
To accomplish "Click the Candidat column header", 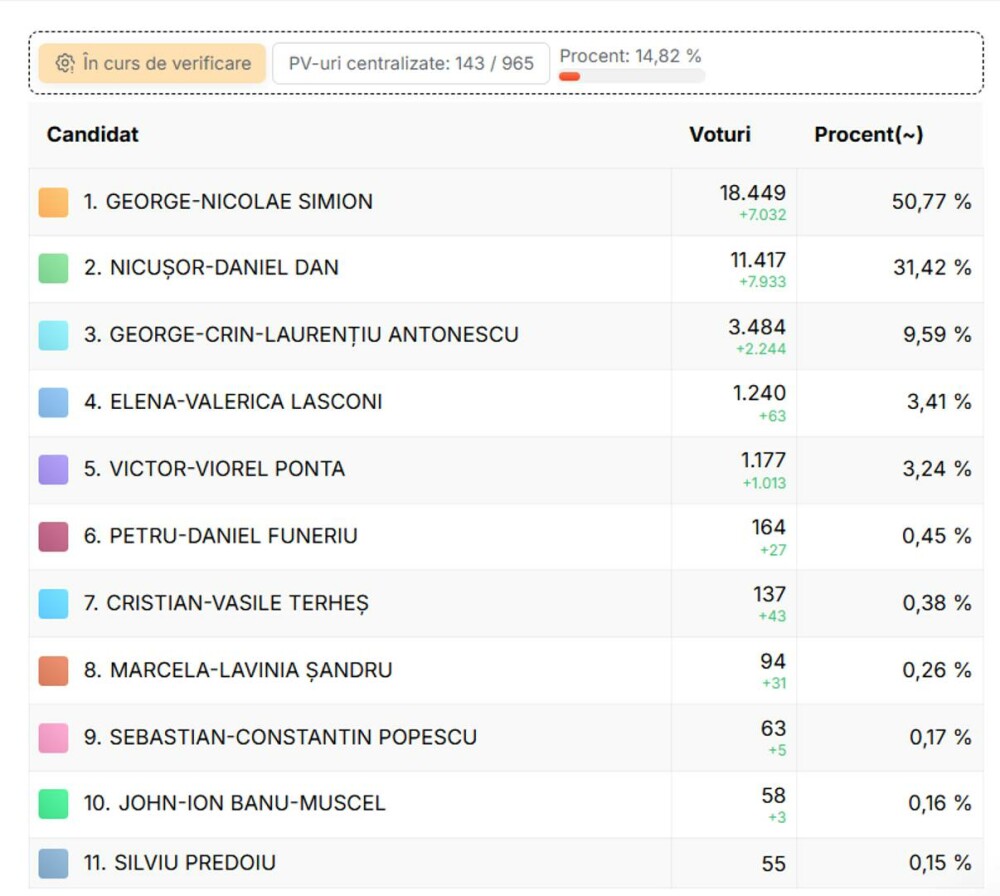I will tap(93, 134).
